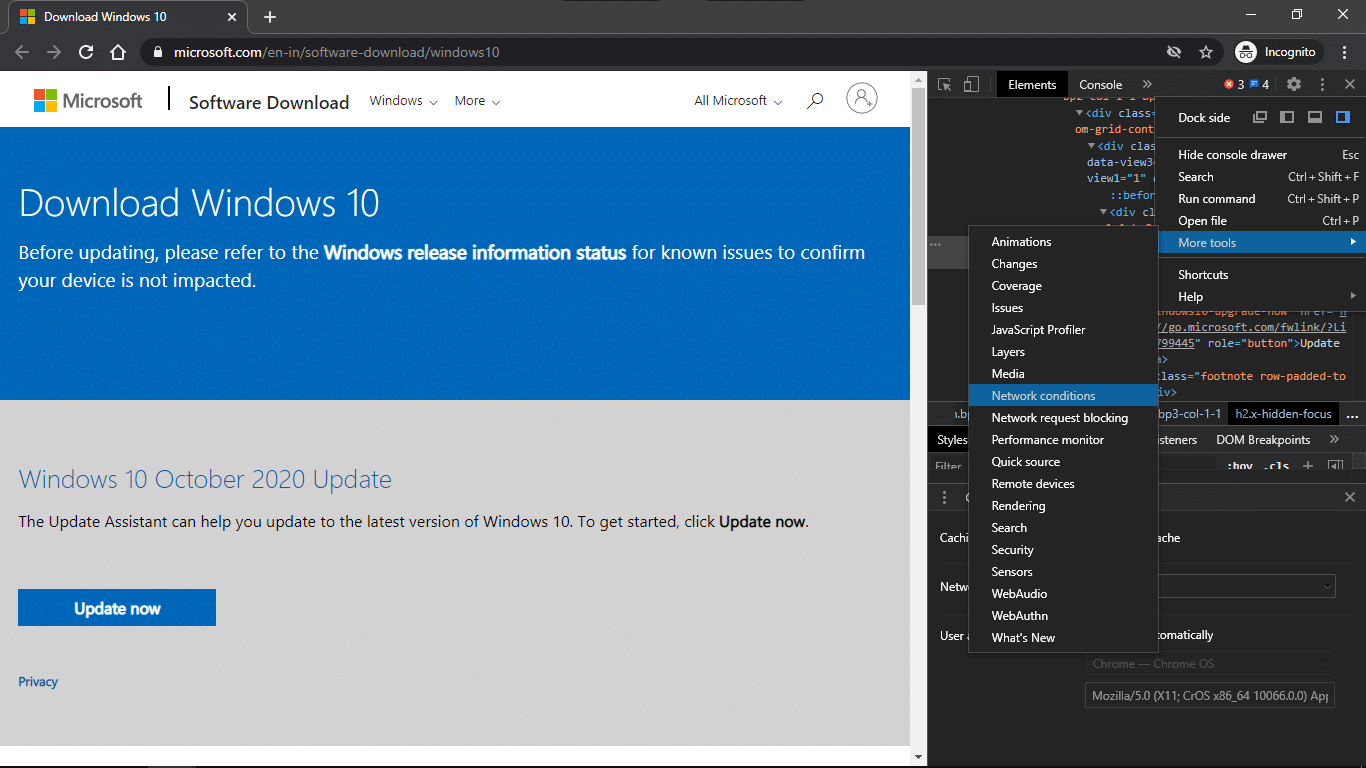Open Performance monitor tool

coord(1063,440)
